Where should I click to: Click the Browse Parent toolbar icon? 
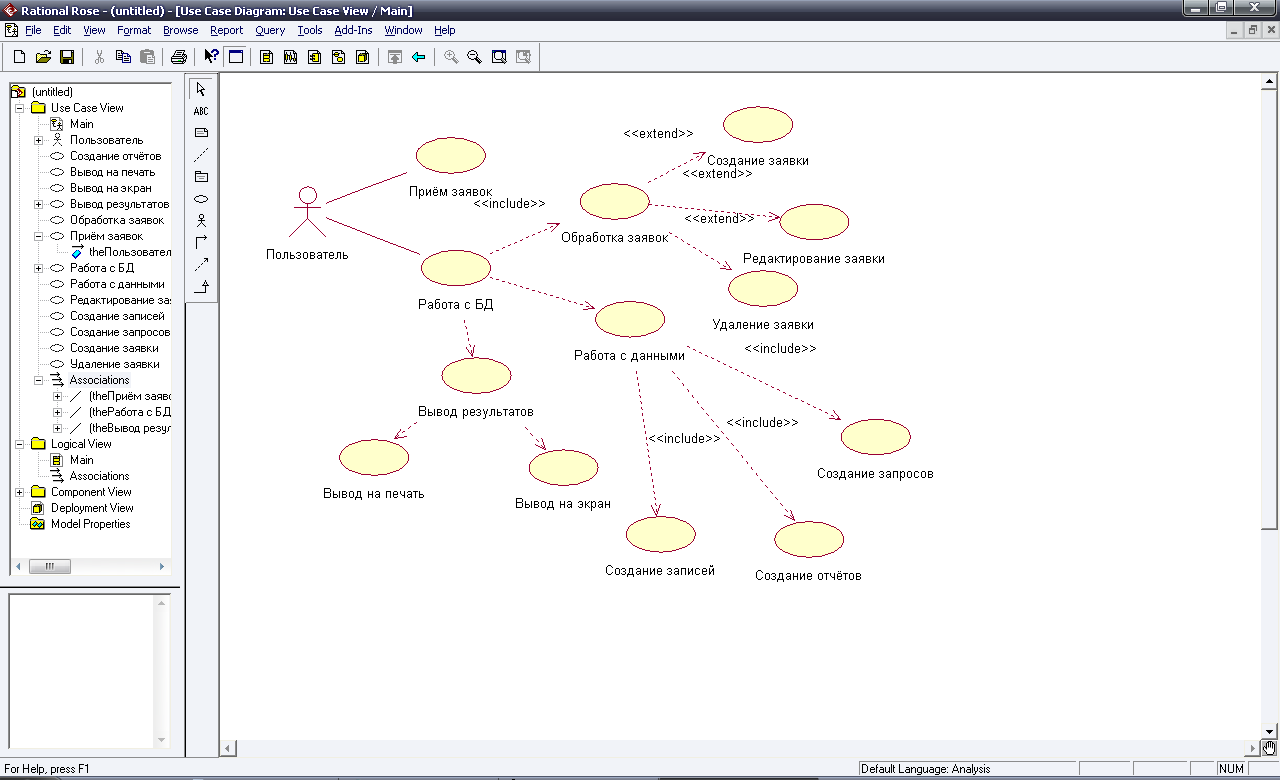pos(395,57)
